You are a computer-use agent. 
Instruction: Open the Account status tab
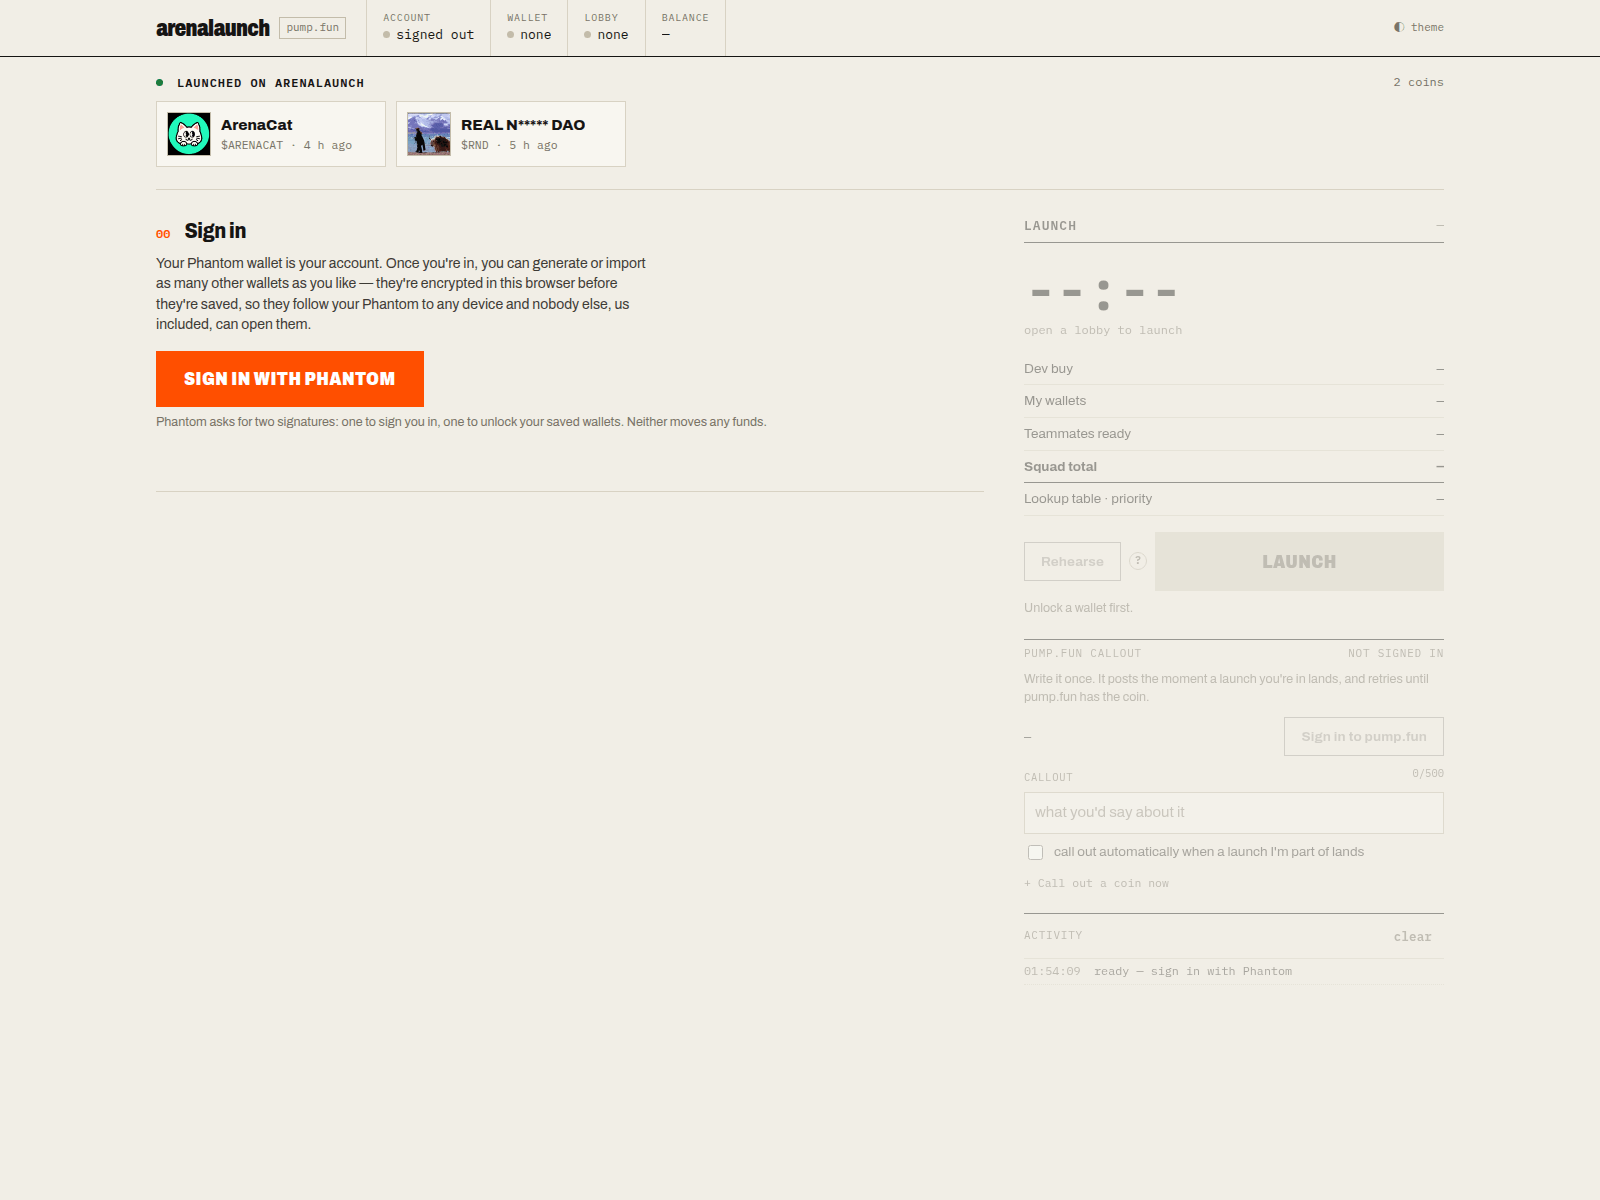pos(429,28)
